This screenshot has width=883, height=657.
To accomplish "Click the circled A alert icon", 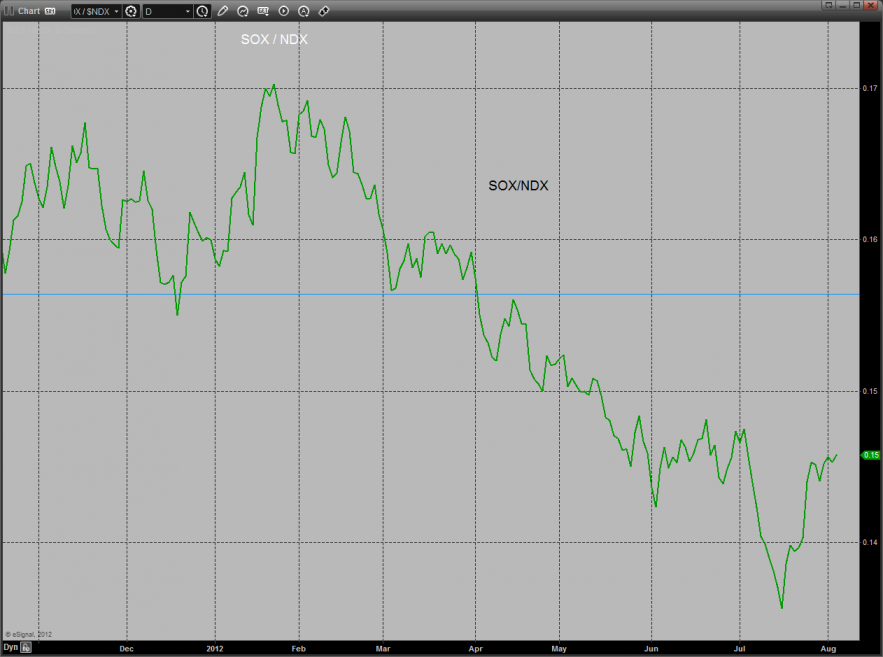I will [304, 11].
